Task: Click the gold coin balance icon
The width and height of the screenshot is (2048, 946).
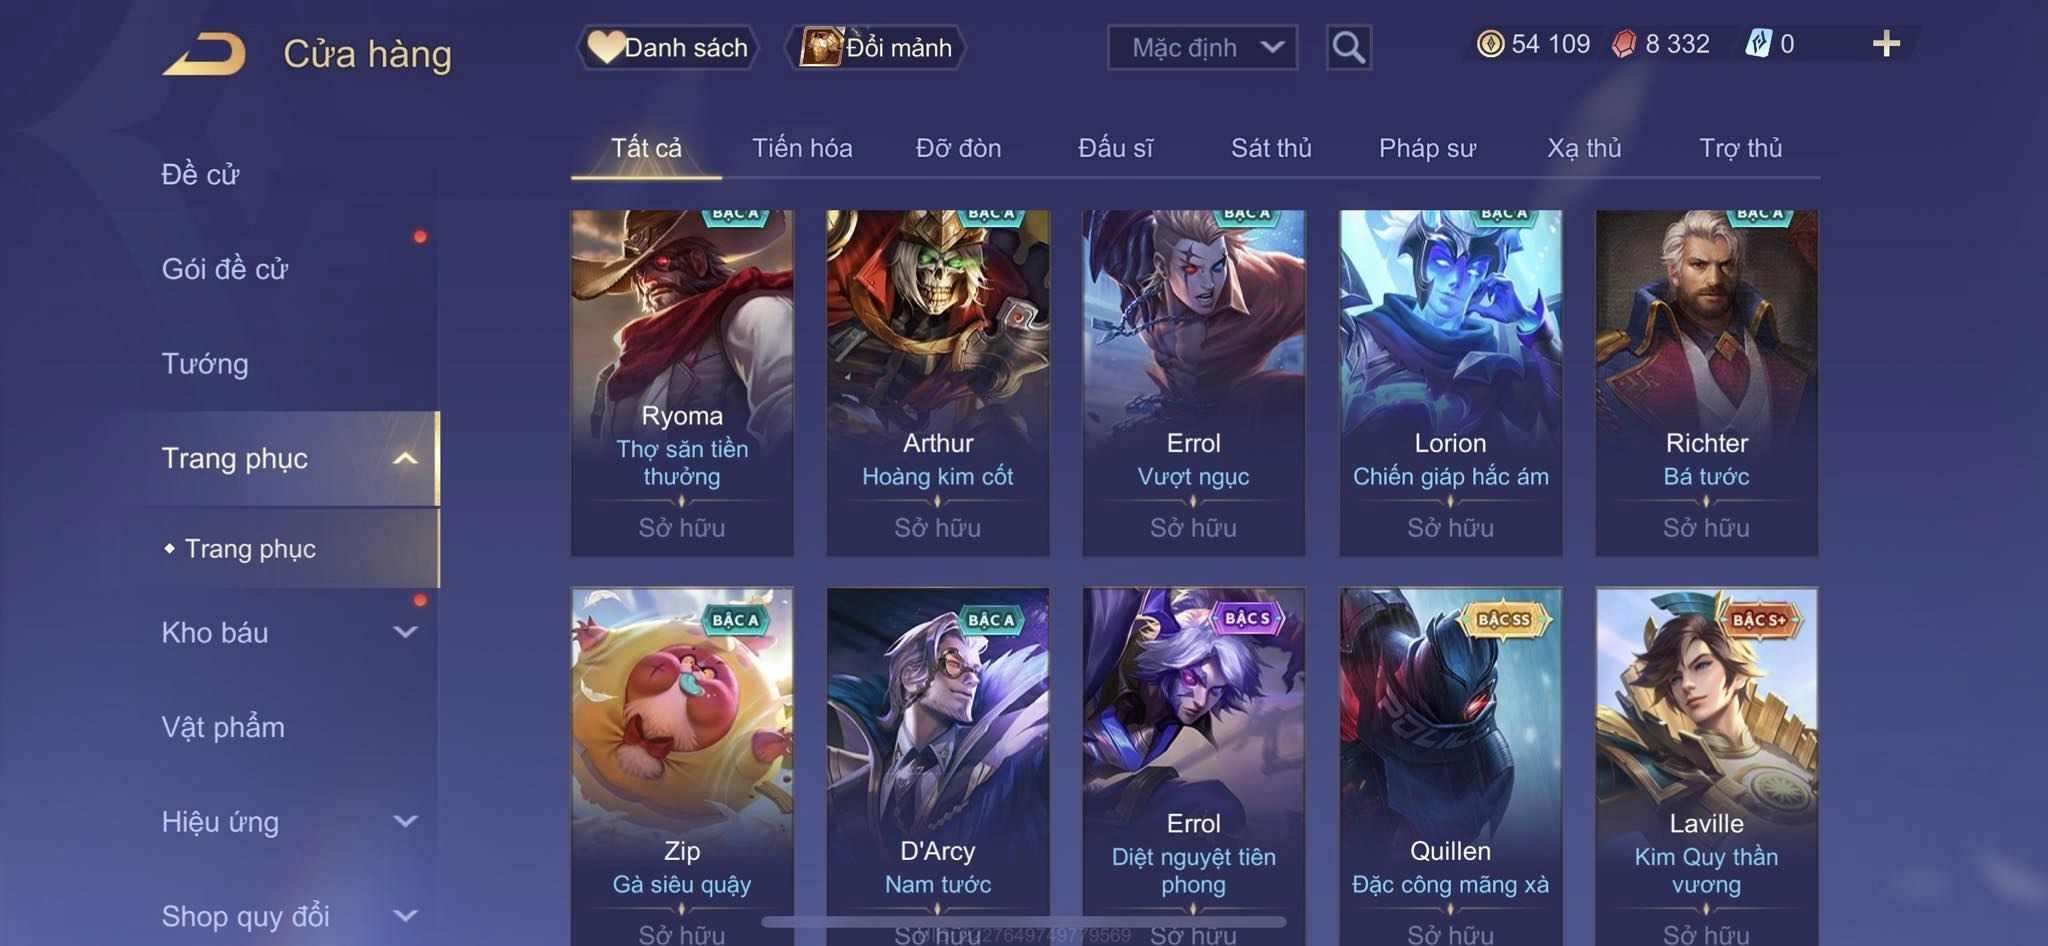Action: (x=1490, y=44)
